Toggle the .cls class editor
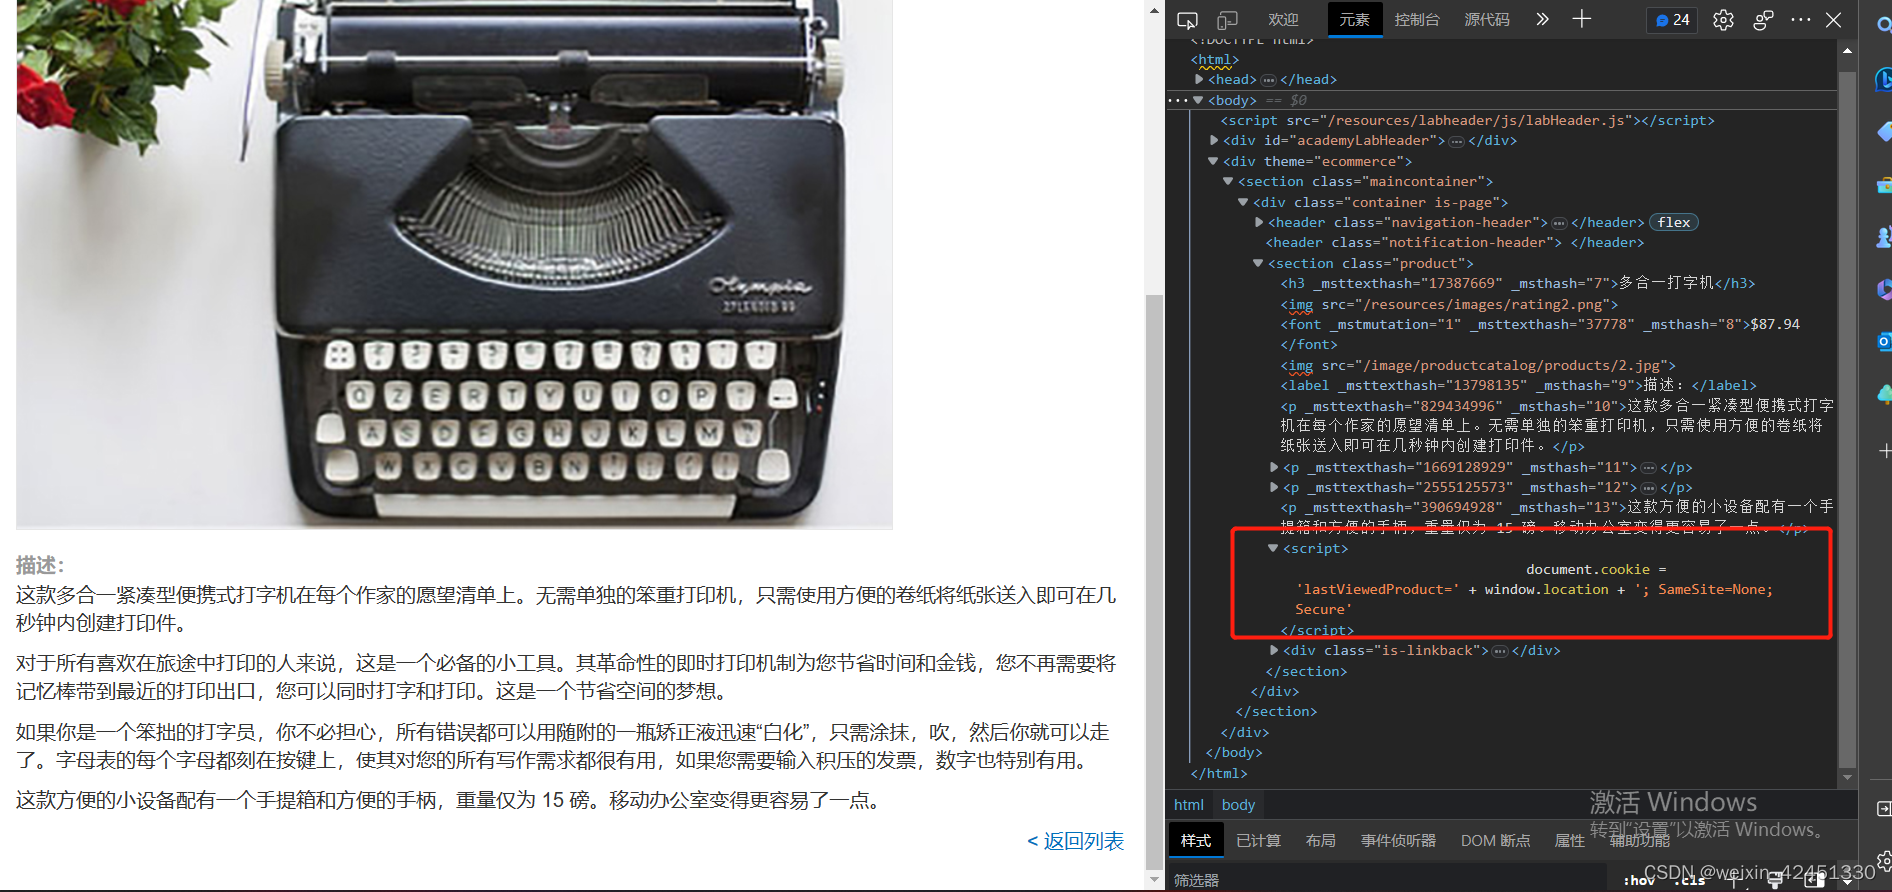The height and width of the screenshot is (892, 1892). click(1690, 880)
